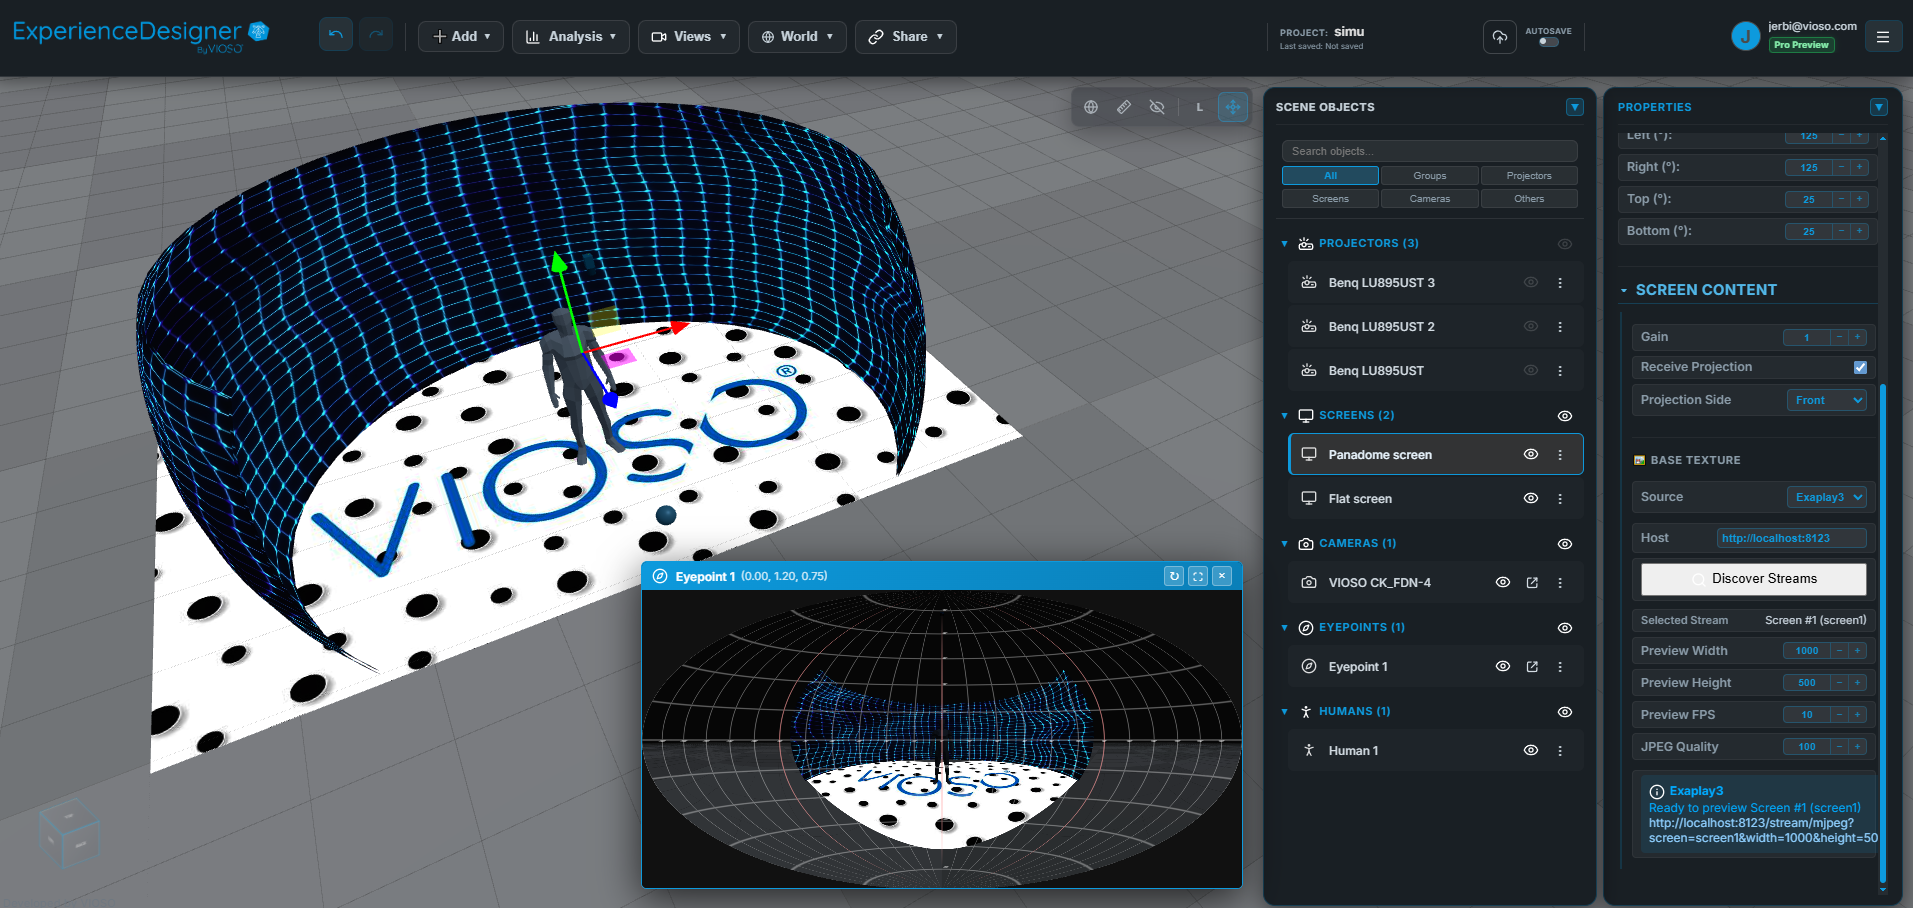The image size is (1913, 908).
Task: Decrease Preview Width with minus
Action: point(1839,651)
